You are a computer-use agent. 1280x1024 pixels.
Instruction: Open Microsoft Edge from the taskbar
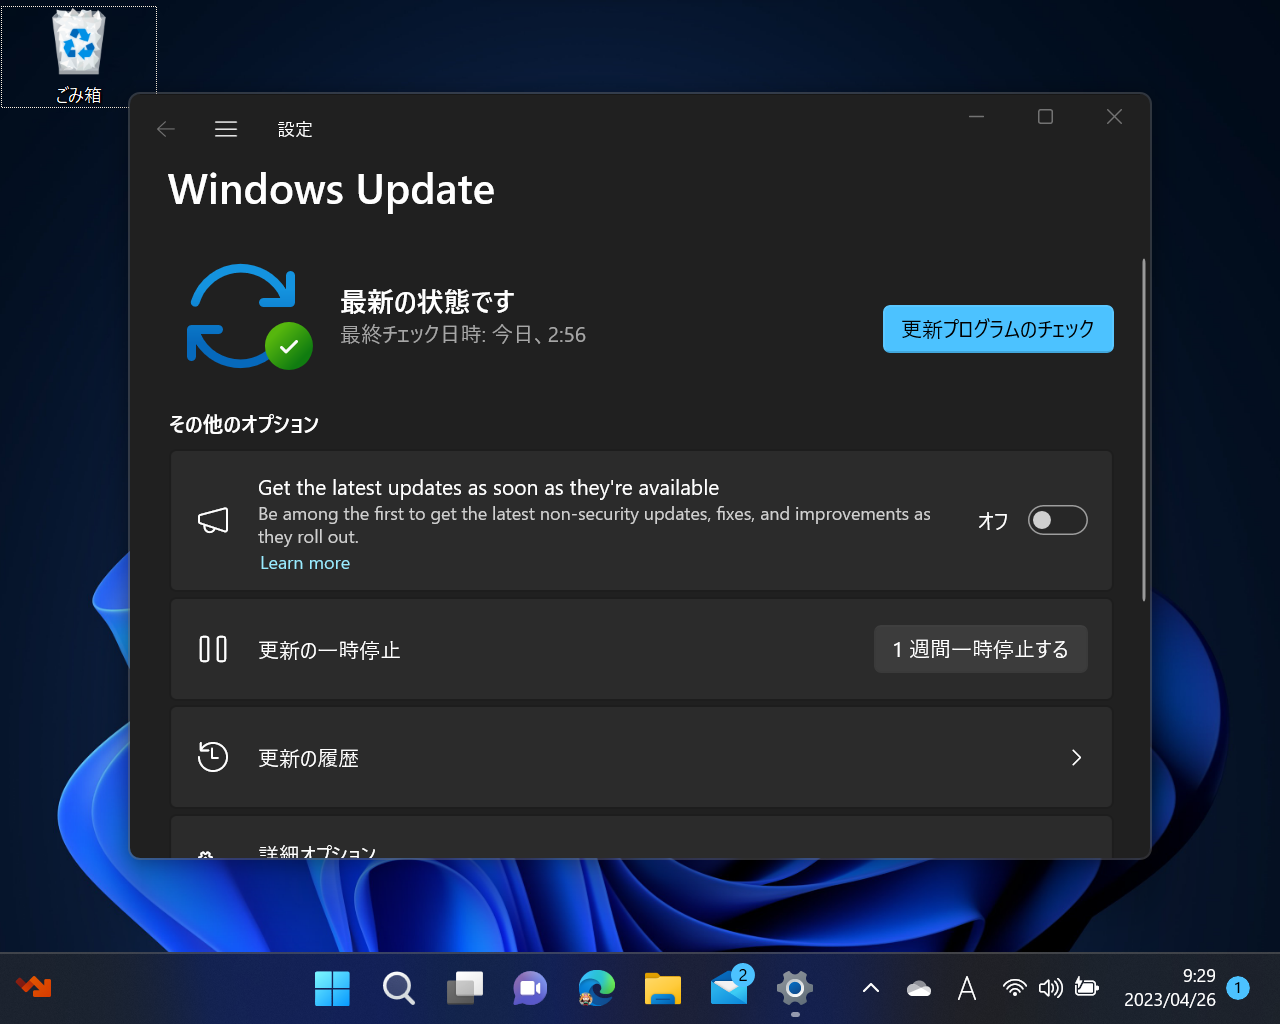click(x=597, y=988)
